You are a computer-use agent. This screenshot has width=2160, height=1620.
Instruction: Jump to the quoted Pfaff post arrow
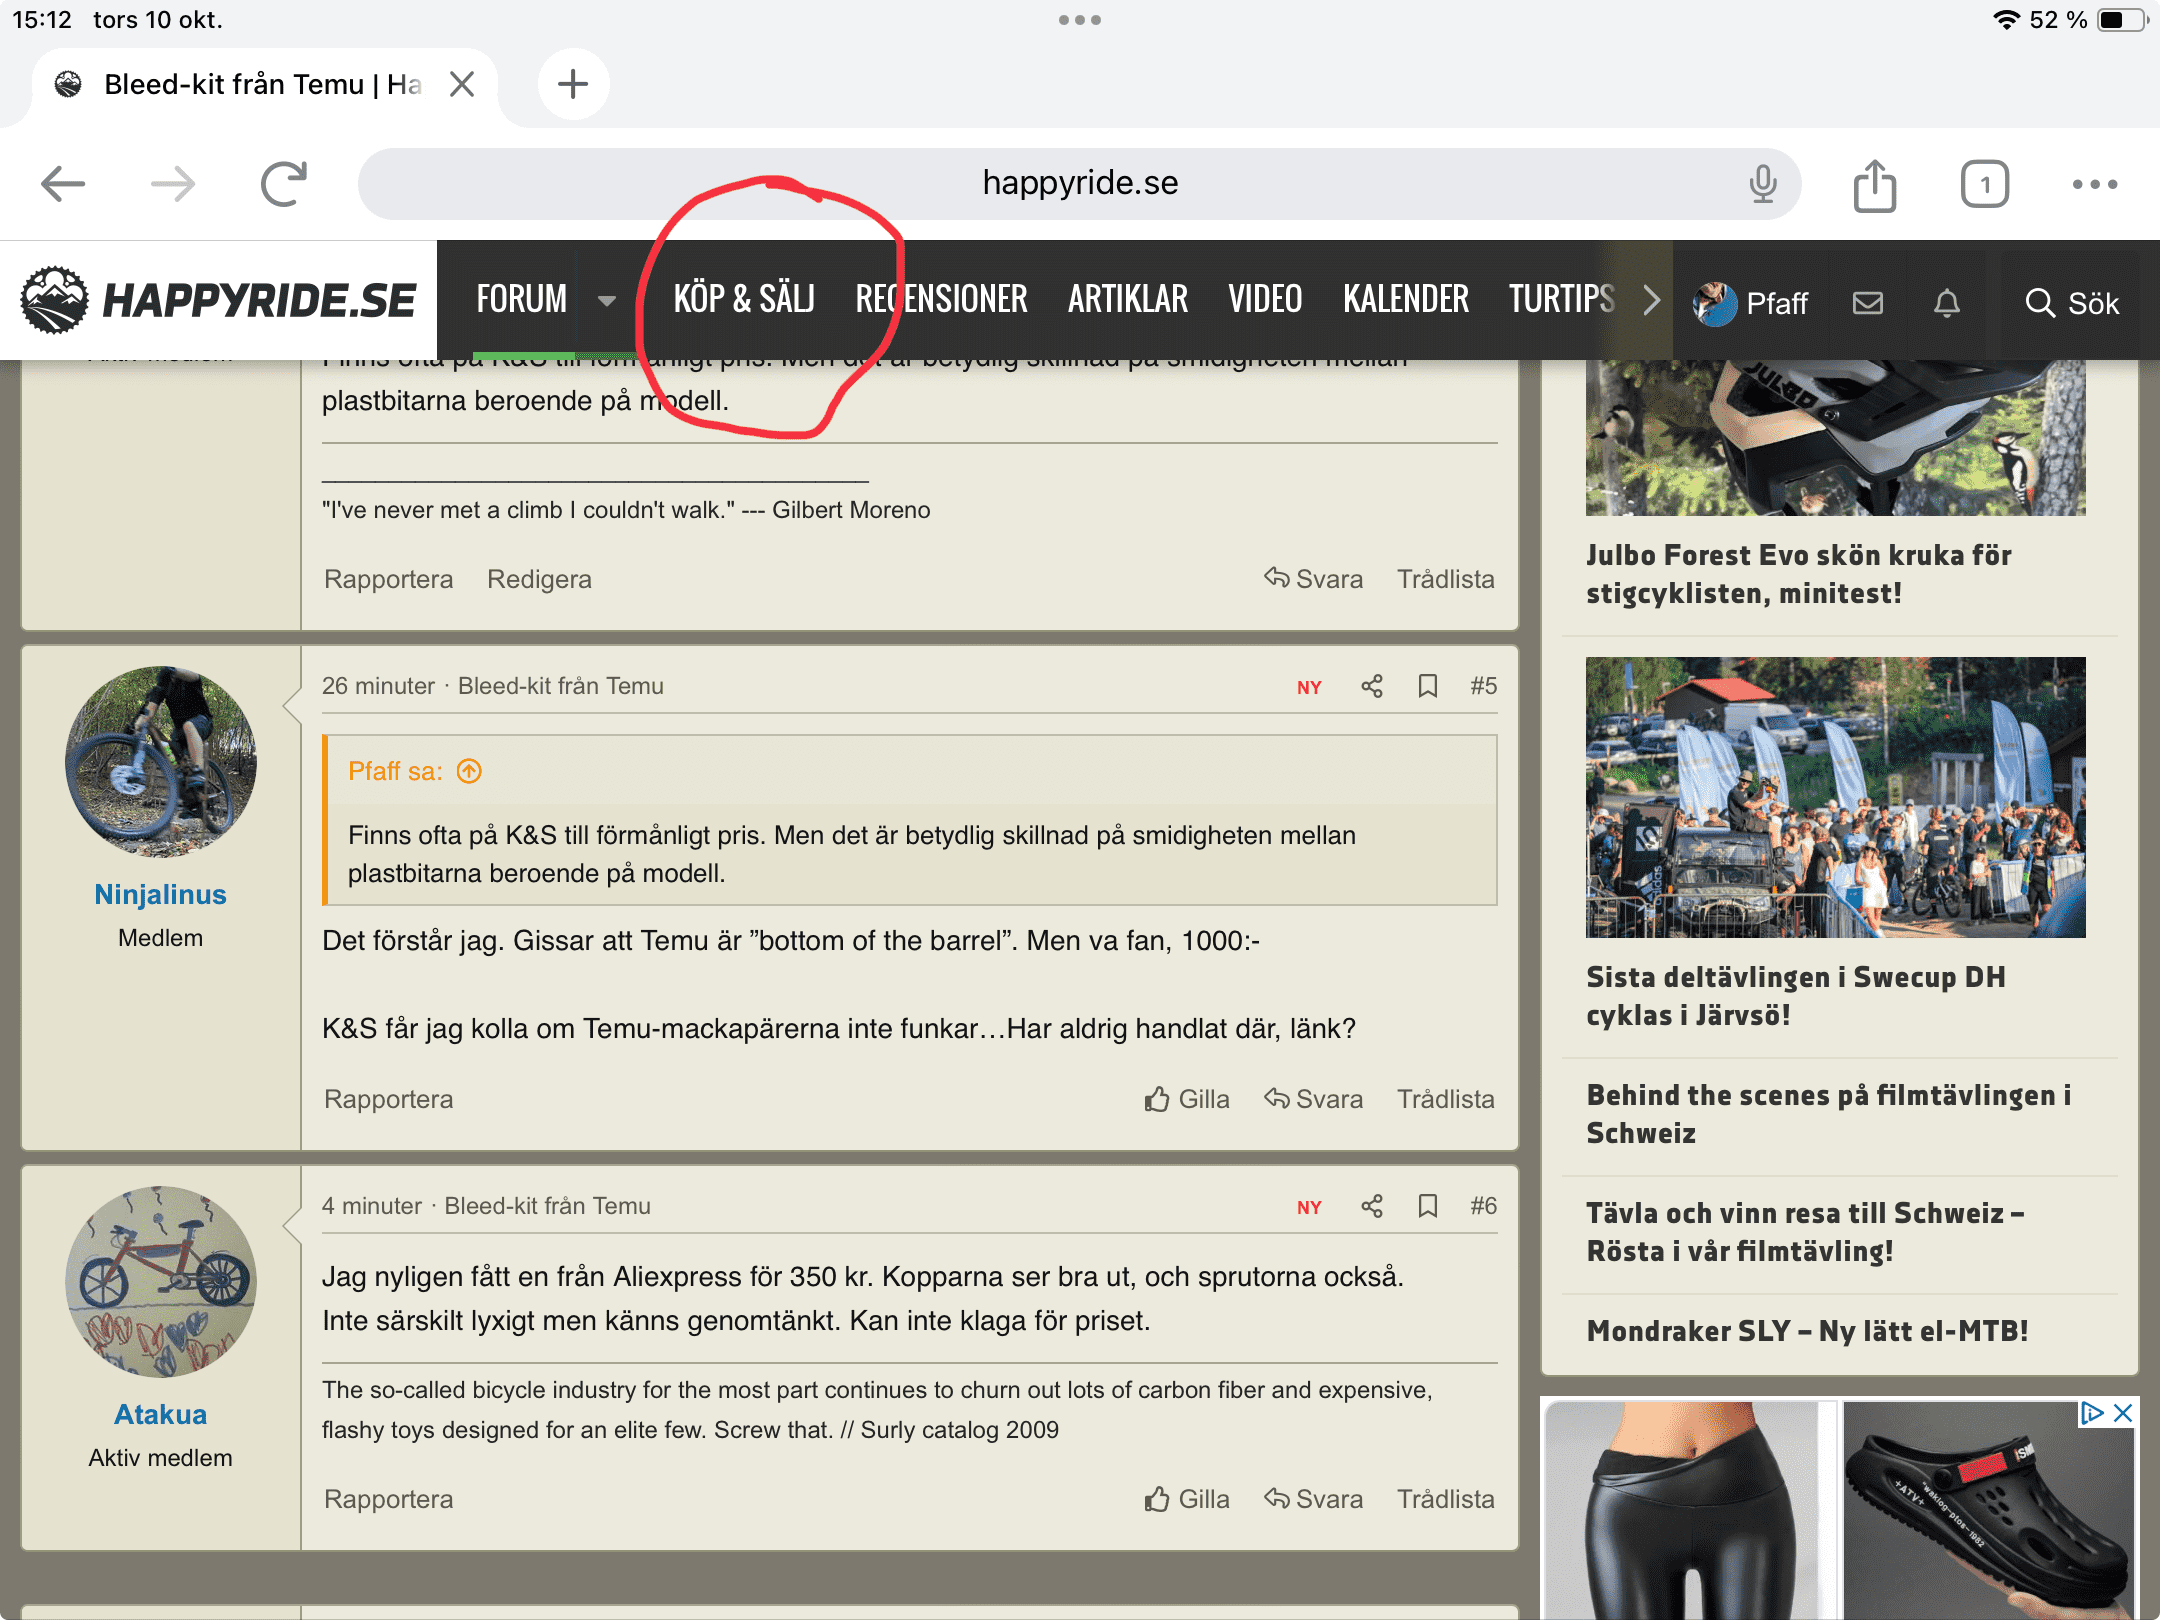[469, 771]
